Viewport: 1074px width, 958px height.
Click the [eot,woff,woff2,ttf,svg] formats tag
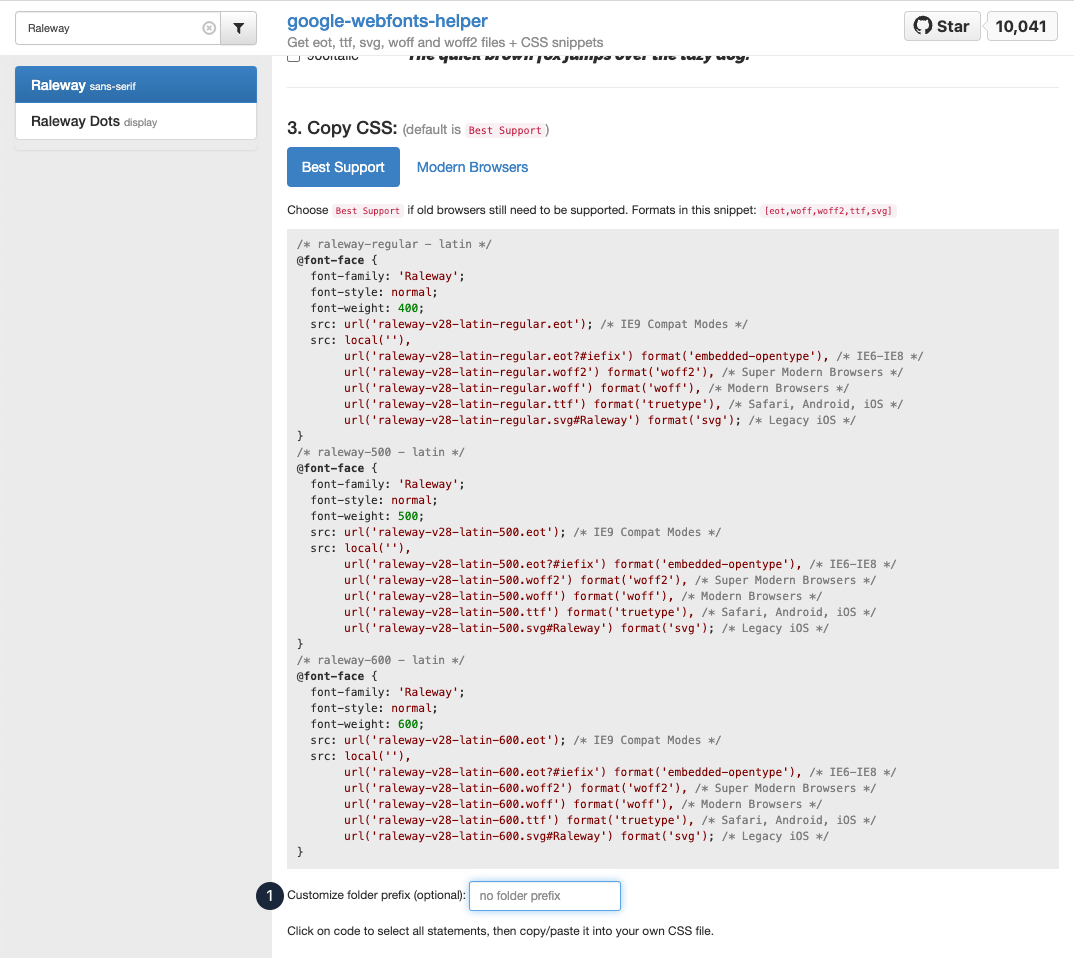828,211
